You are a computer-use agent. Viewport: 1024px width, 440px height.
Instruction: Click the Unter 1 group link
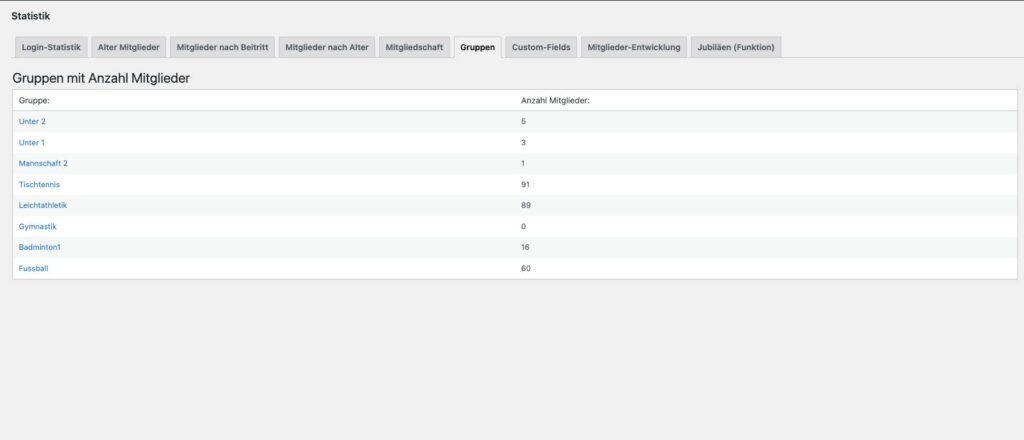[x=32, y=142]
